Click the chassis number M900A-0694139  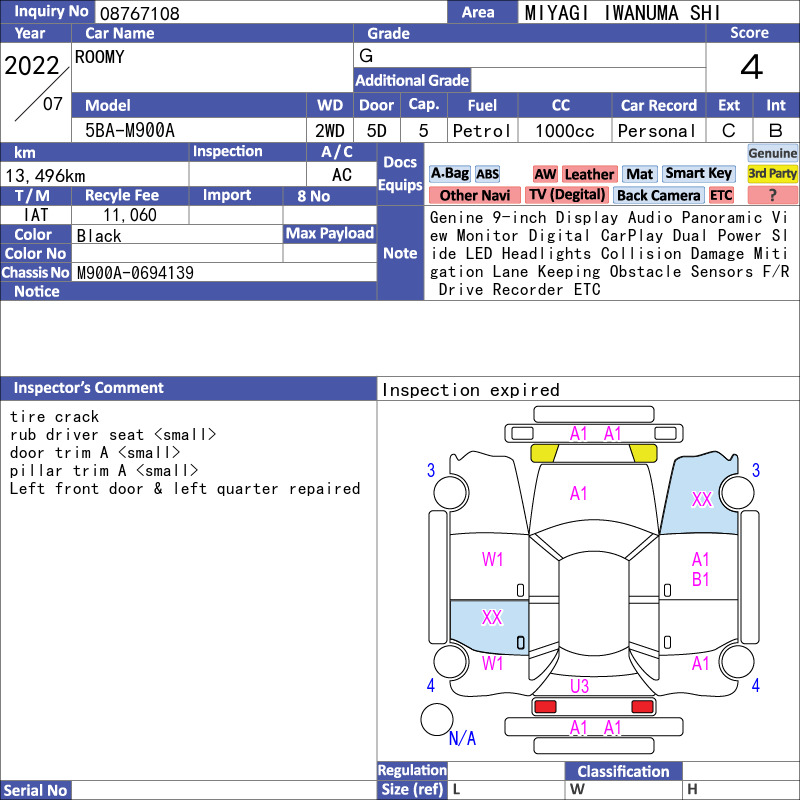135,273
